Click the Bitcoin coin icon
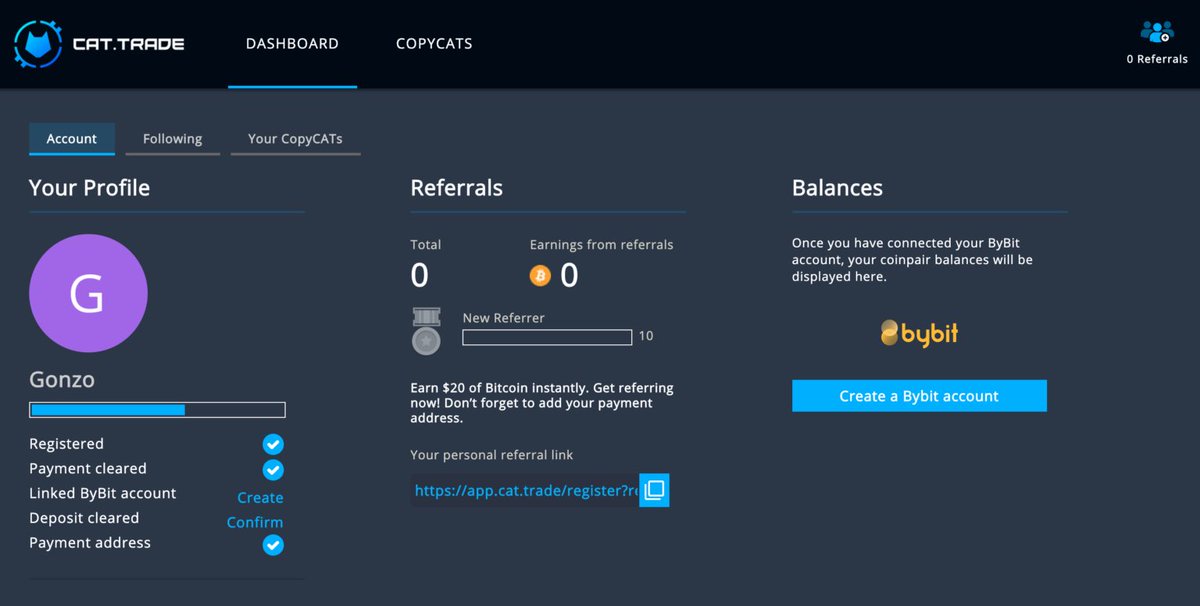Image resolution: width=1200 pixels, height=606 pixels. point(540,275)
